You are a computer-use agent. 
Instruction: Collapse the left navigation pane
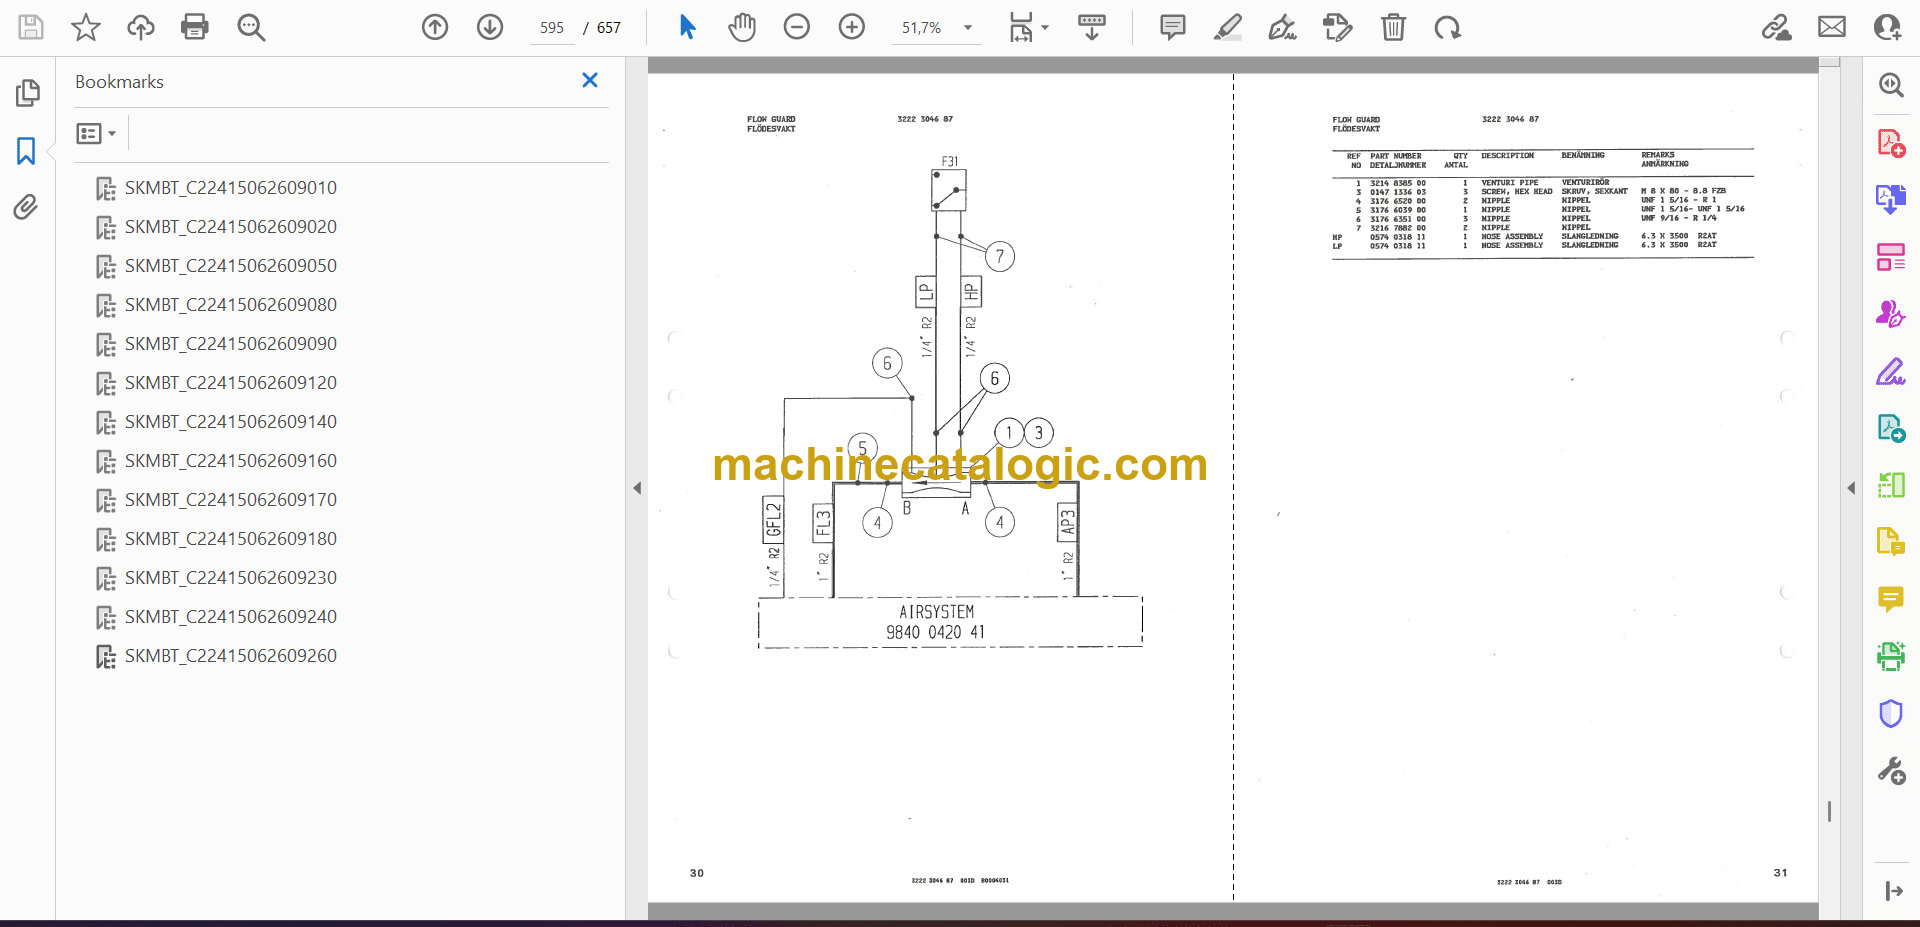pos(637,488)
